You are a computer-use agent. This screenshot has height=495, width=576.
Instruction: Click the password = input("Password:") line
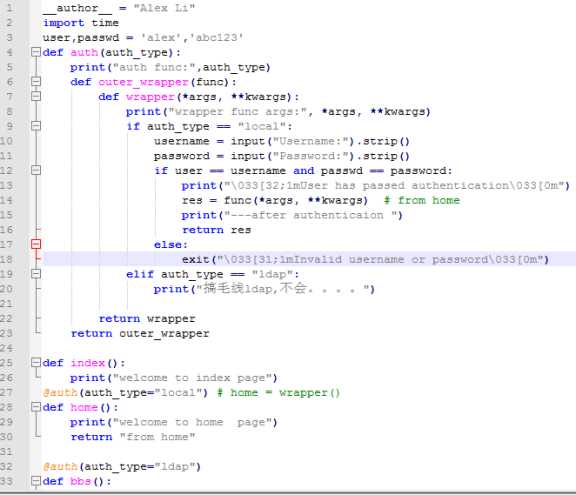(281, 156)
